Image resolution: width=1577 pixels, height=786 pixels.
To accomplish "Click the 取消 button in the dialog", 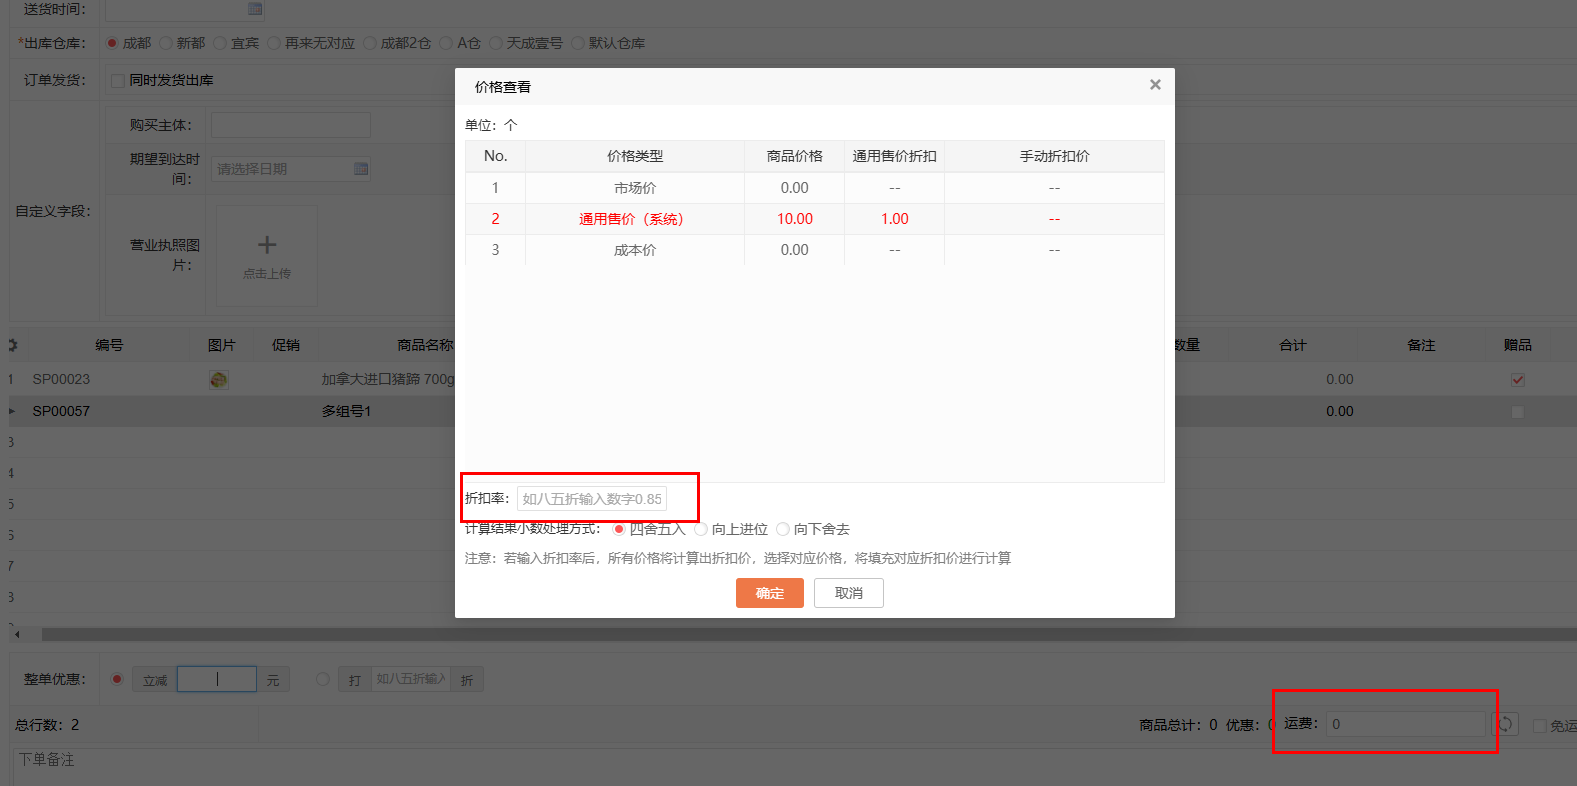I will [848, 593].
